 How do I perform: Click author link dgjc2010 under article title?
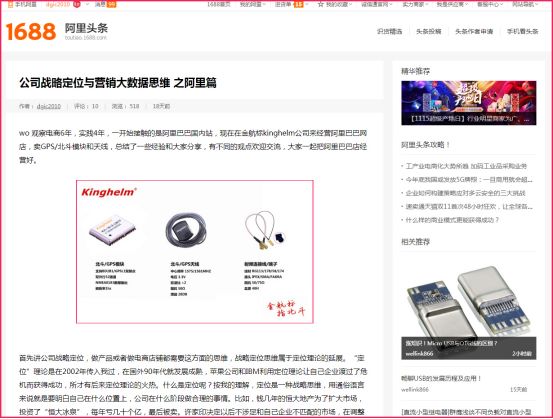pos(49,106)
